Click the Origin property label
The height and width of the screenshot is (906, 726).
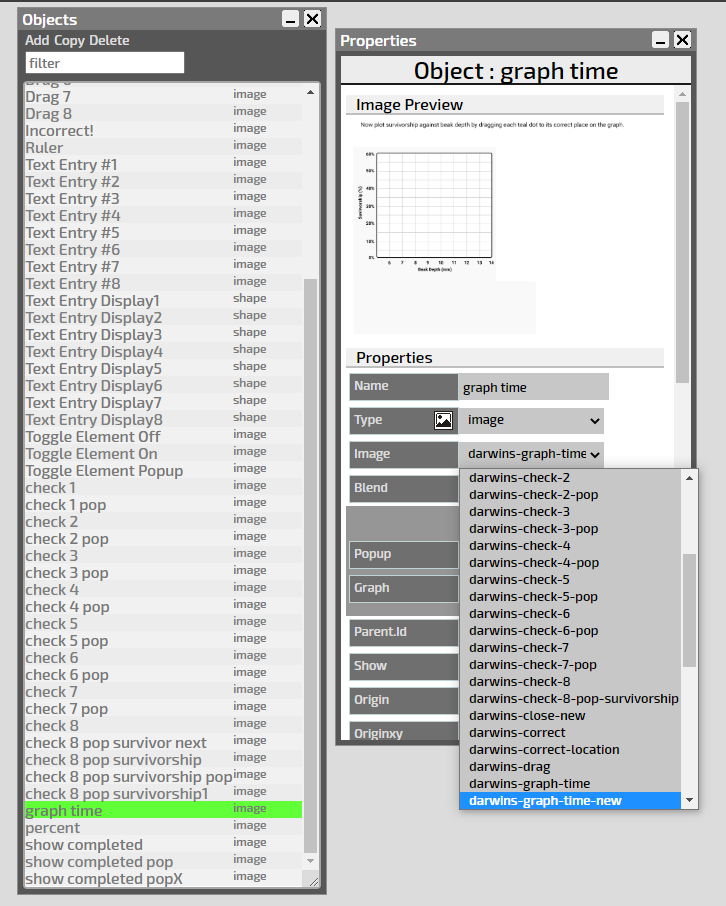tap(403, 700)
